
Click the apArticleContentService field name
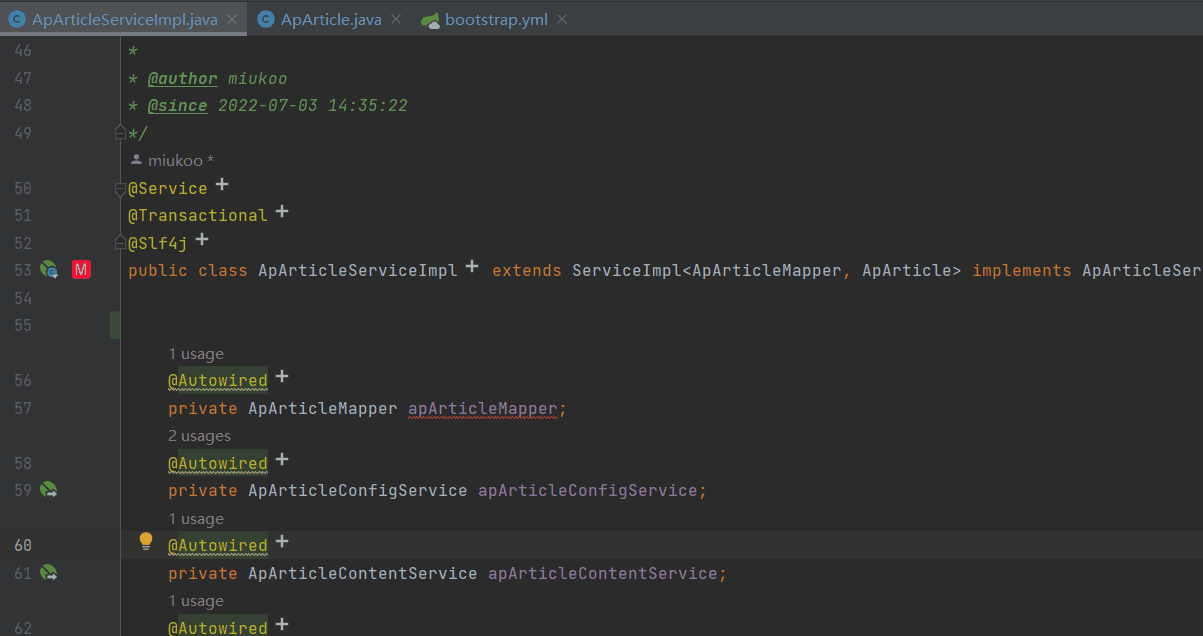coord(602,573)
